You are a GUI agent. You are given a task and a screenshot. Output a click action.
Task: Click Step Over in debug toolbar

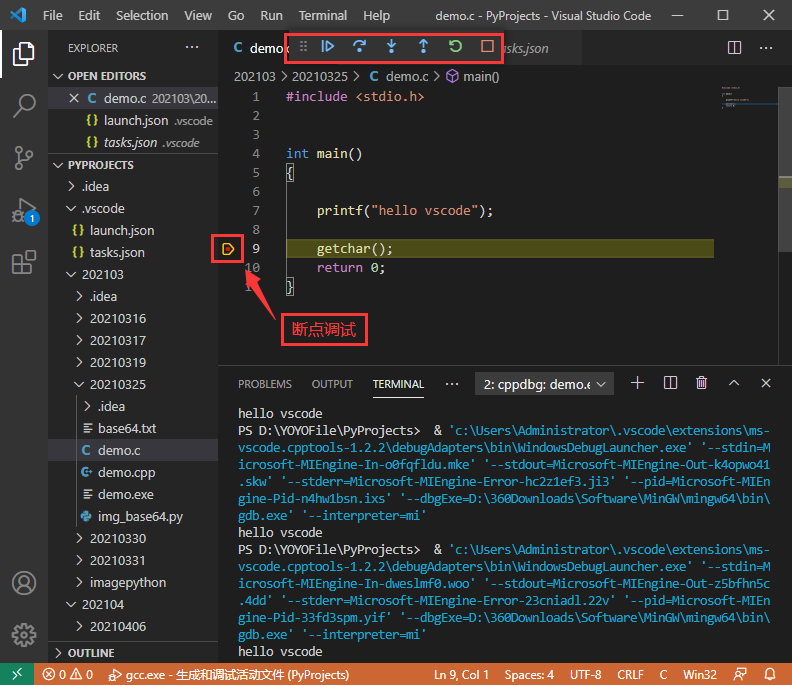tap(359, 46)
